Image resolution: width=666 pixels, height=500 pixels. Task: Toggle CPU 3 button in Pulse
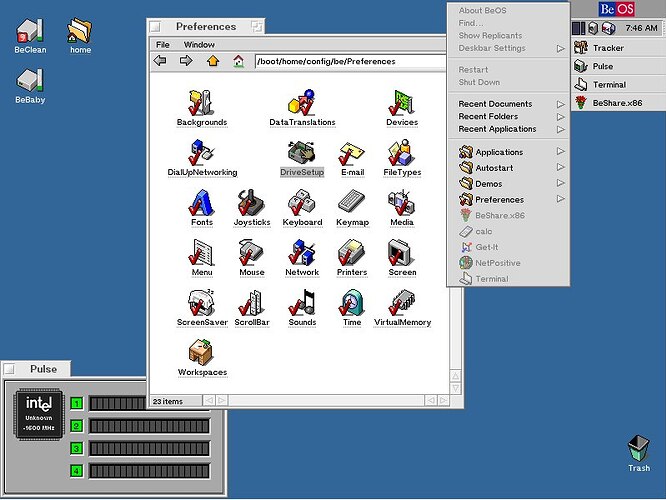[76, 448]
